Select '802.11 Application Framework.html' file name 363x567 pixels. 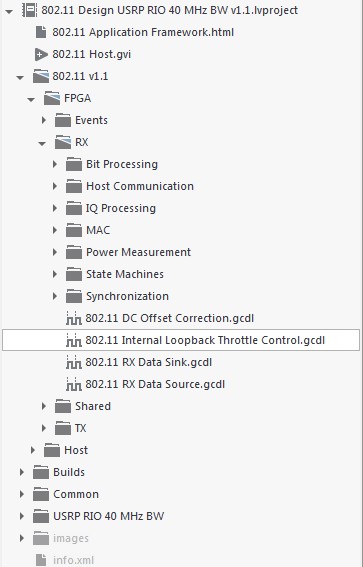coord(143,32)
